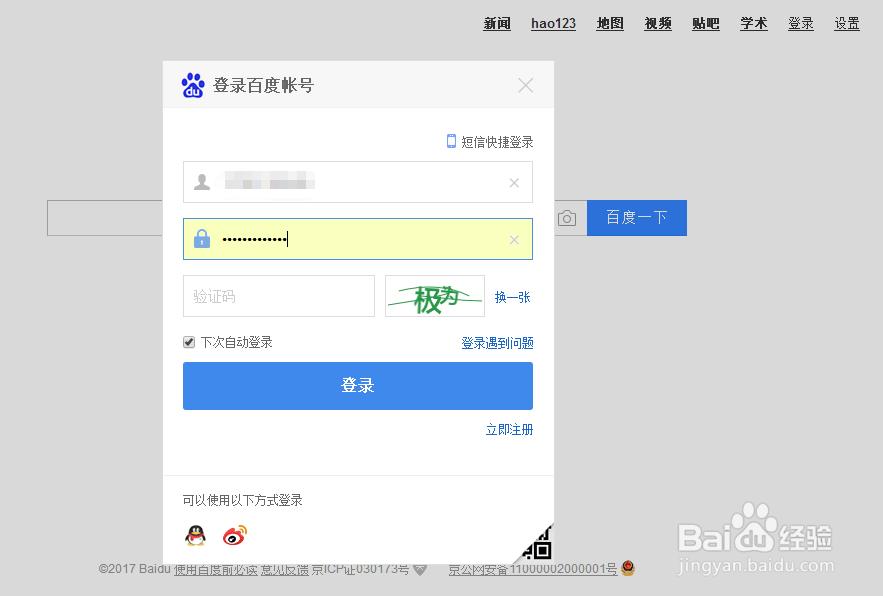
Task: Open 学术 in top navigation
Action: coord(754,24)
